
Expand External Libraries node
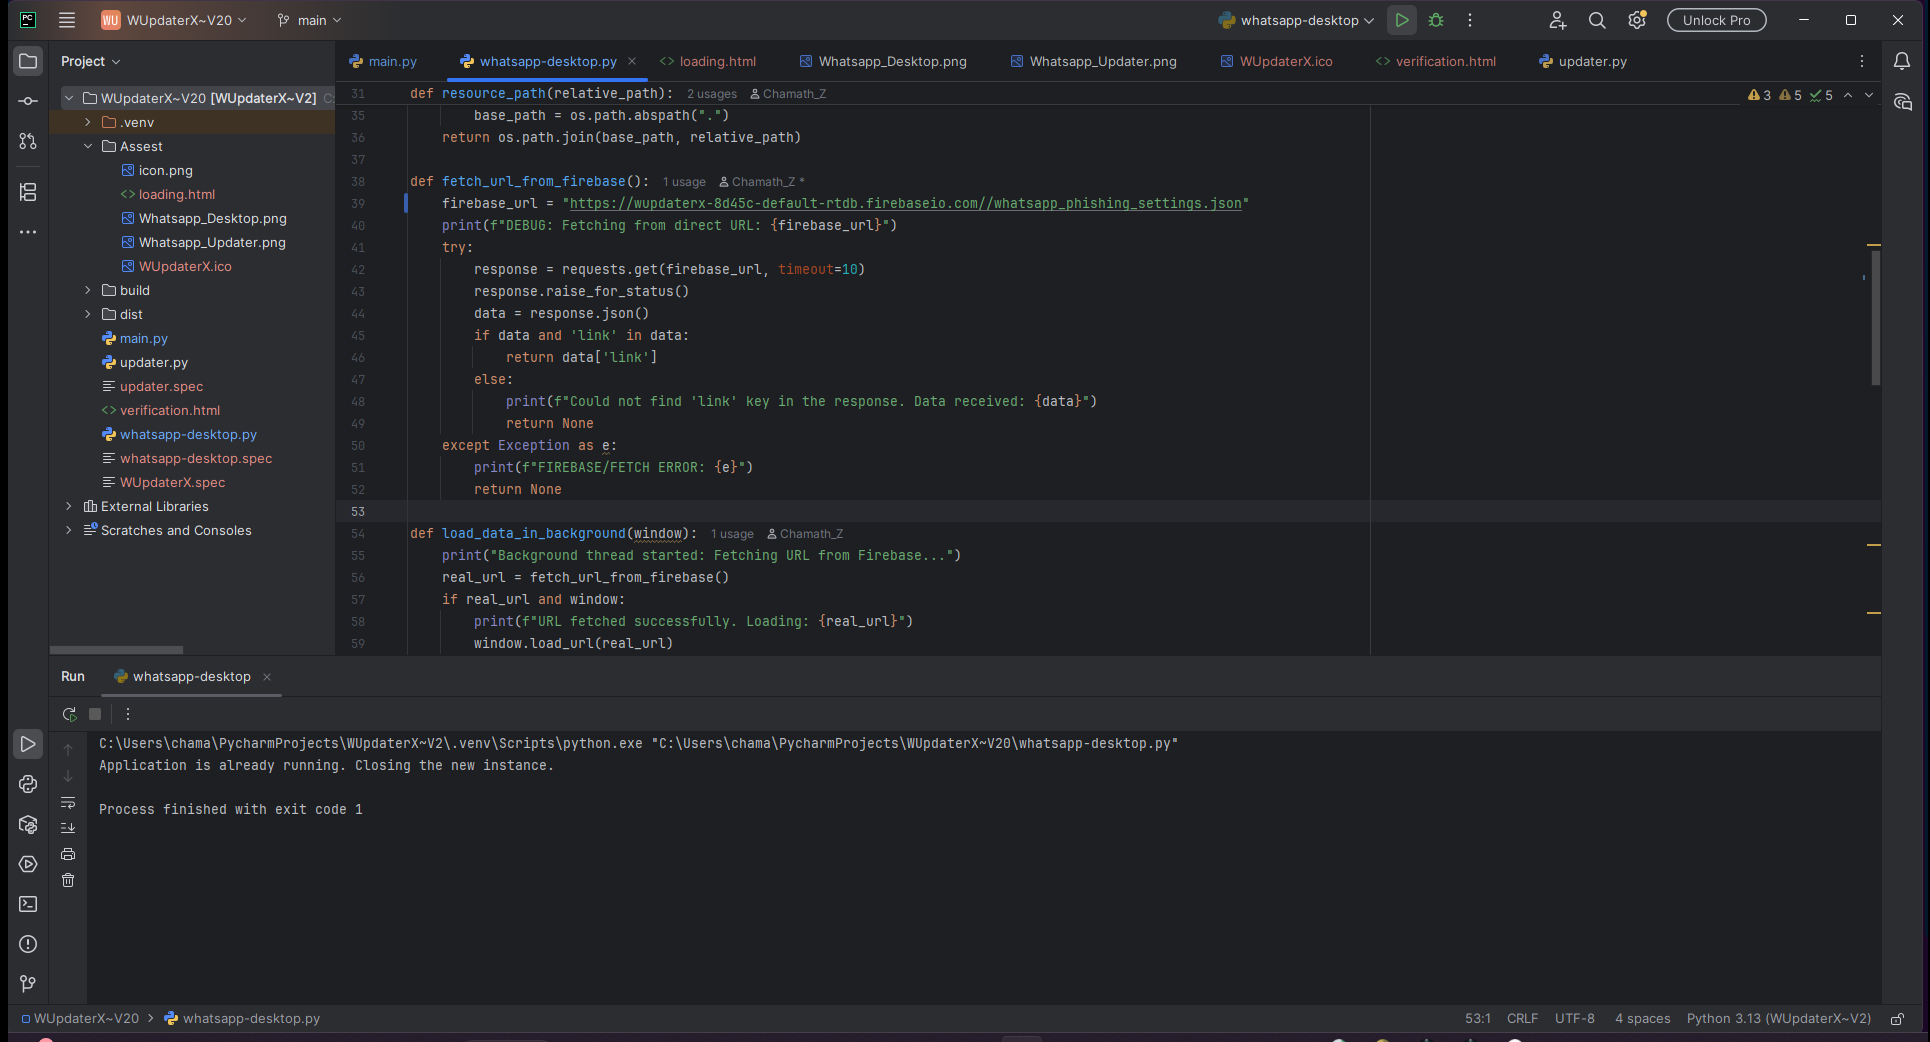click(x=69, y=506)
